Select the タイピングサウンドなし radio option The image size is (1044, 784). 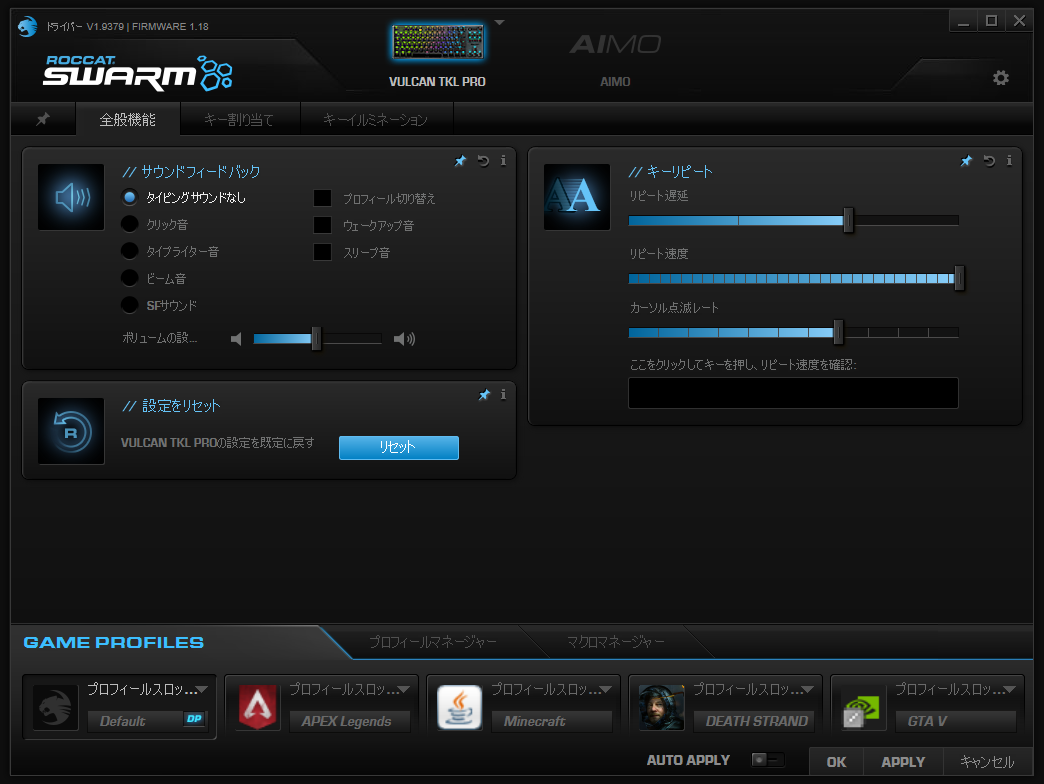(x=130, y=197)
